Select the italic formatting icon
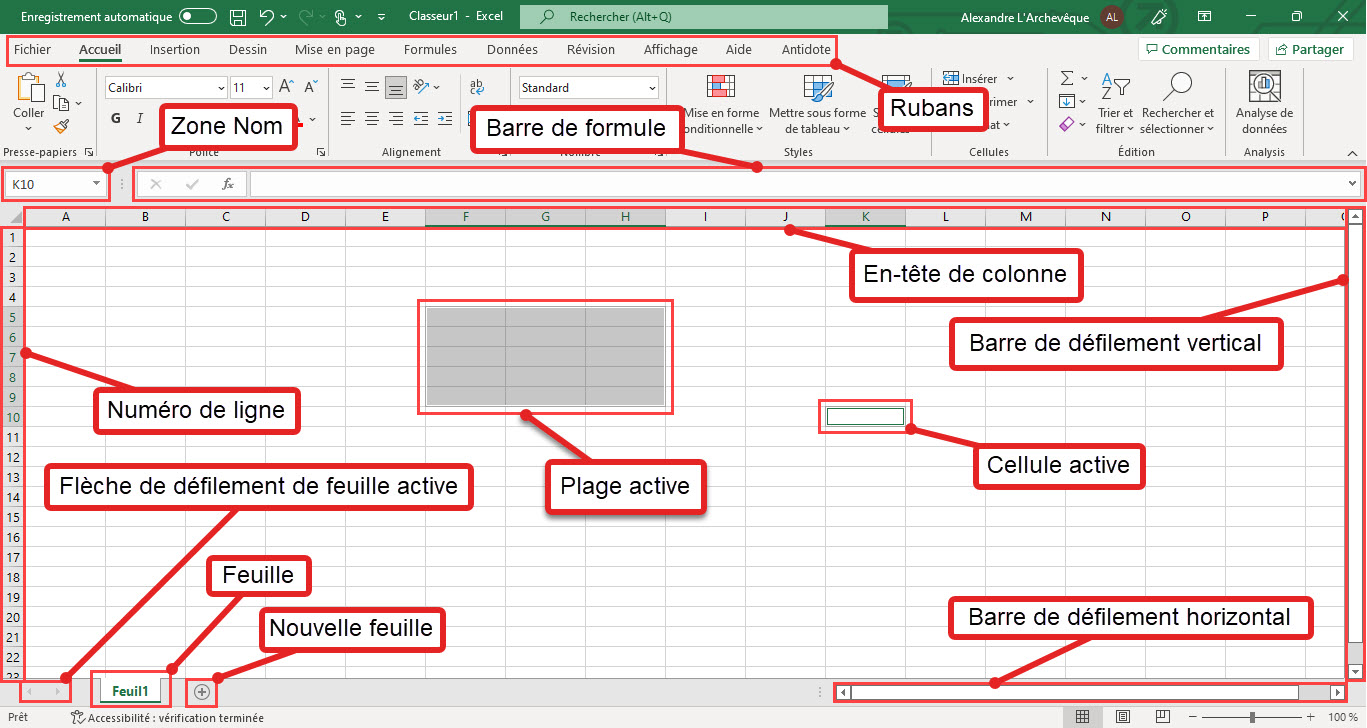 click(x=140, y=118)
